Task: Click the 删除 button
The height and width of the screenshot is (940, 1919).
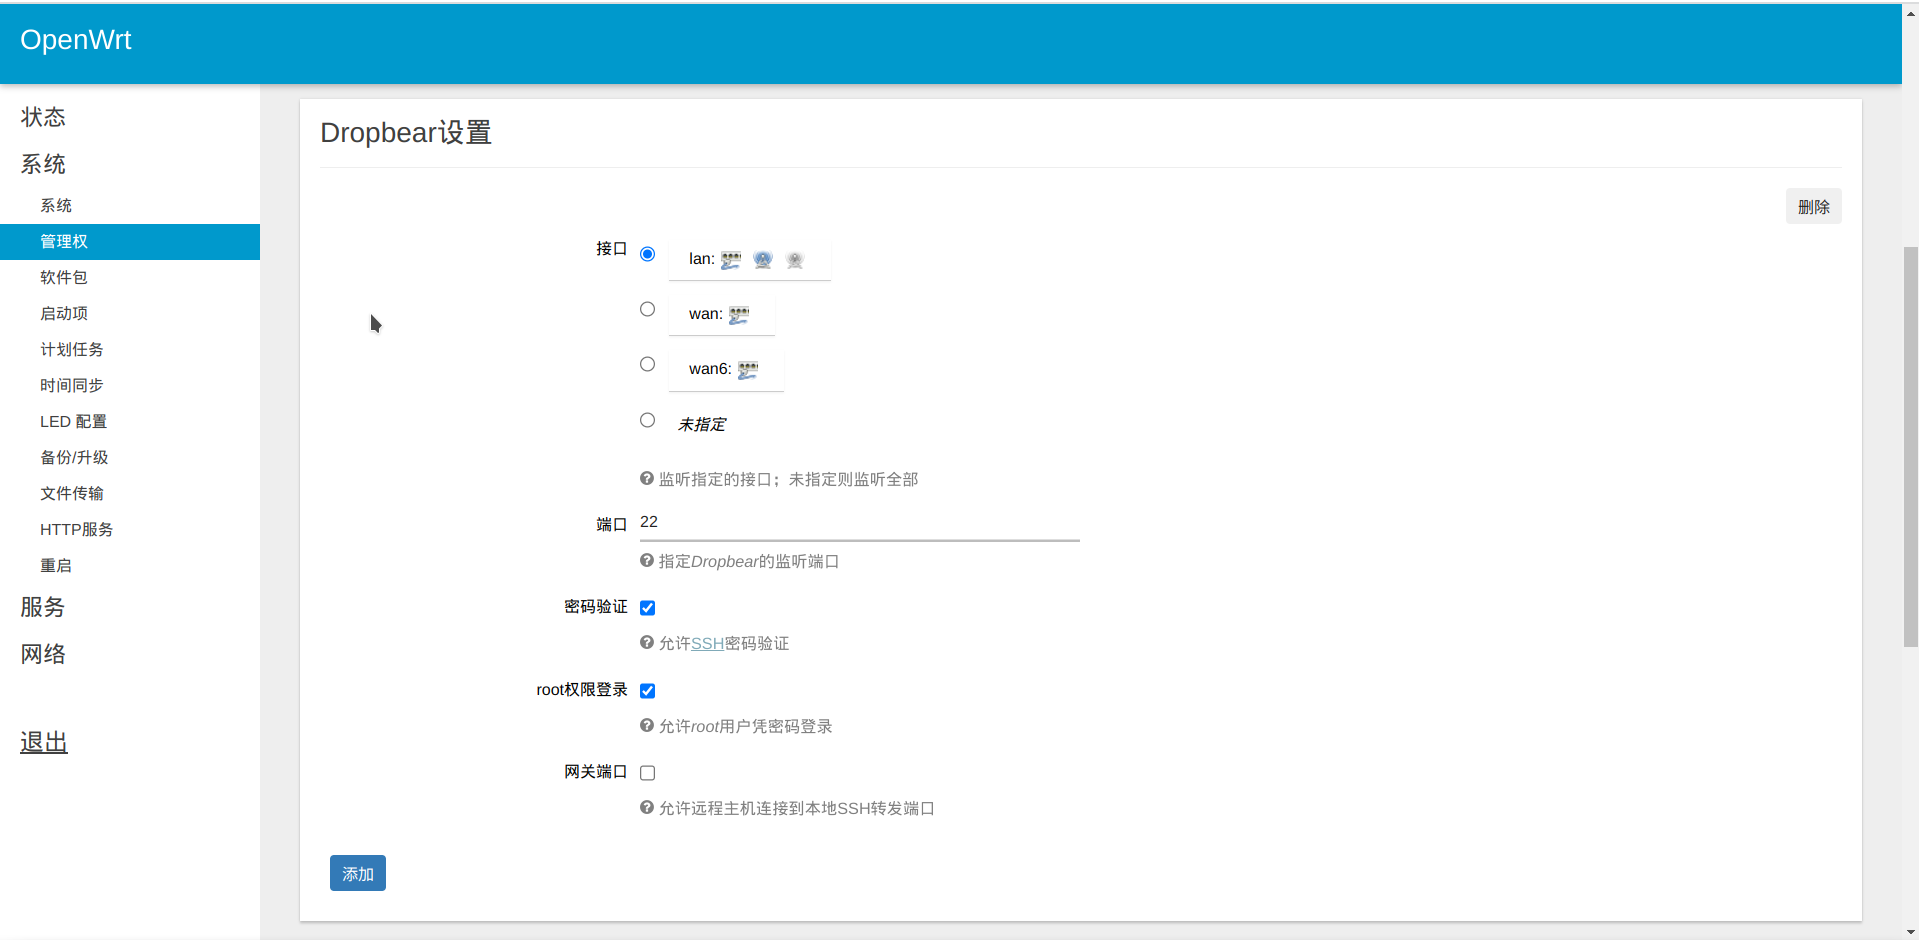Action: [1813, 207]
